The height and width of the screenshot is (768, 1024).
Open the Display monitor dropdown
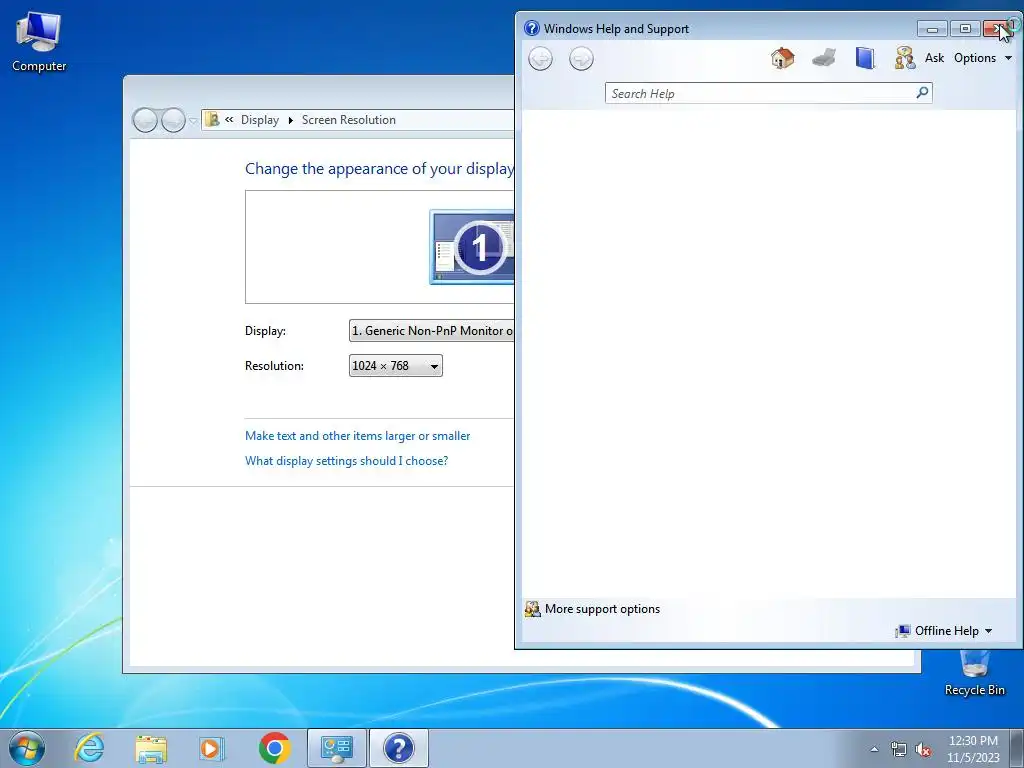click(432, 331)
